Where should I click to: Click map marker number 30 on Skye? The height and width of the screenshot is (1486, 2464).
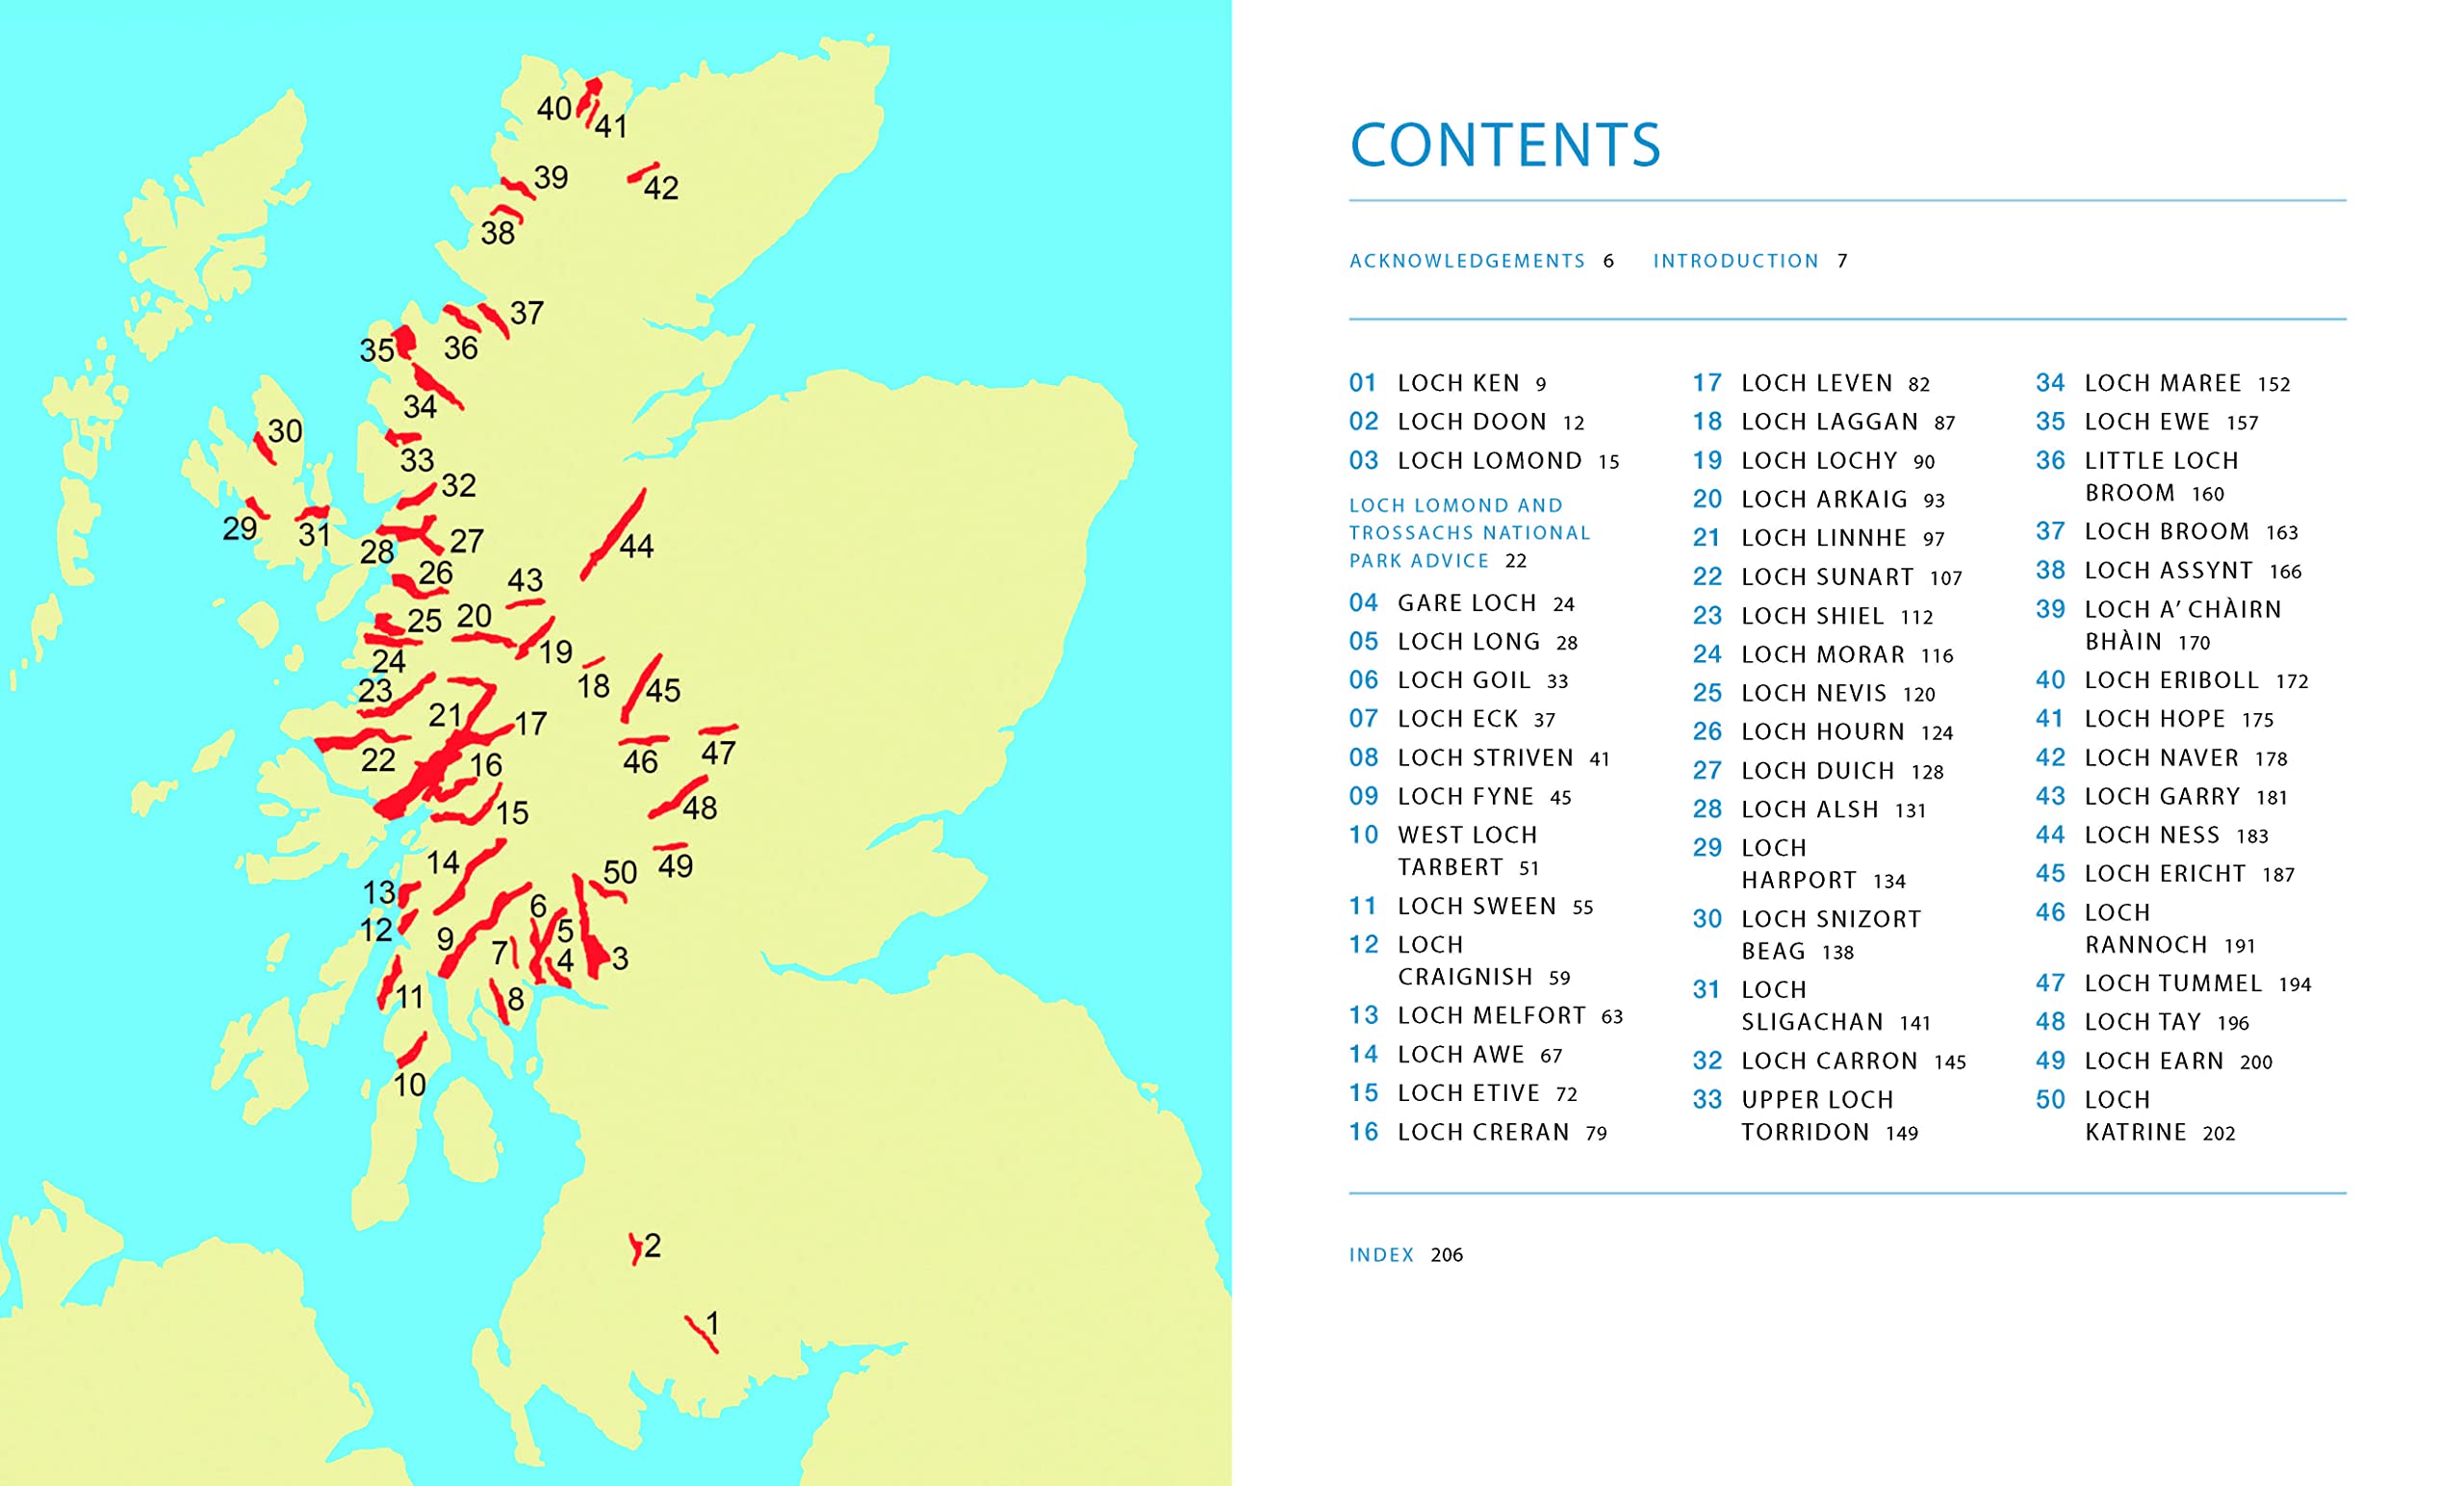pyautogui.click(x=284, y=431)
